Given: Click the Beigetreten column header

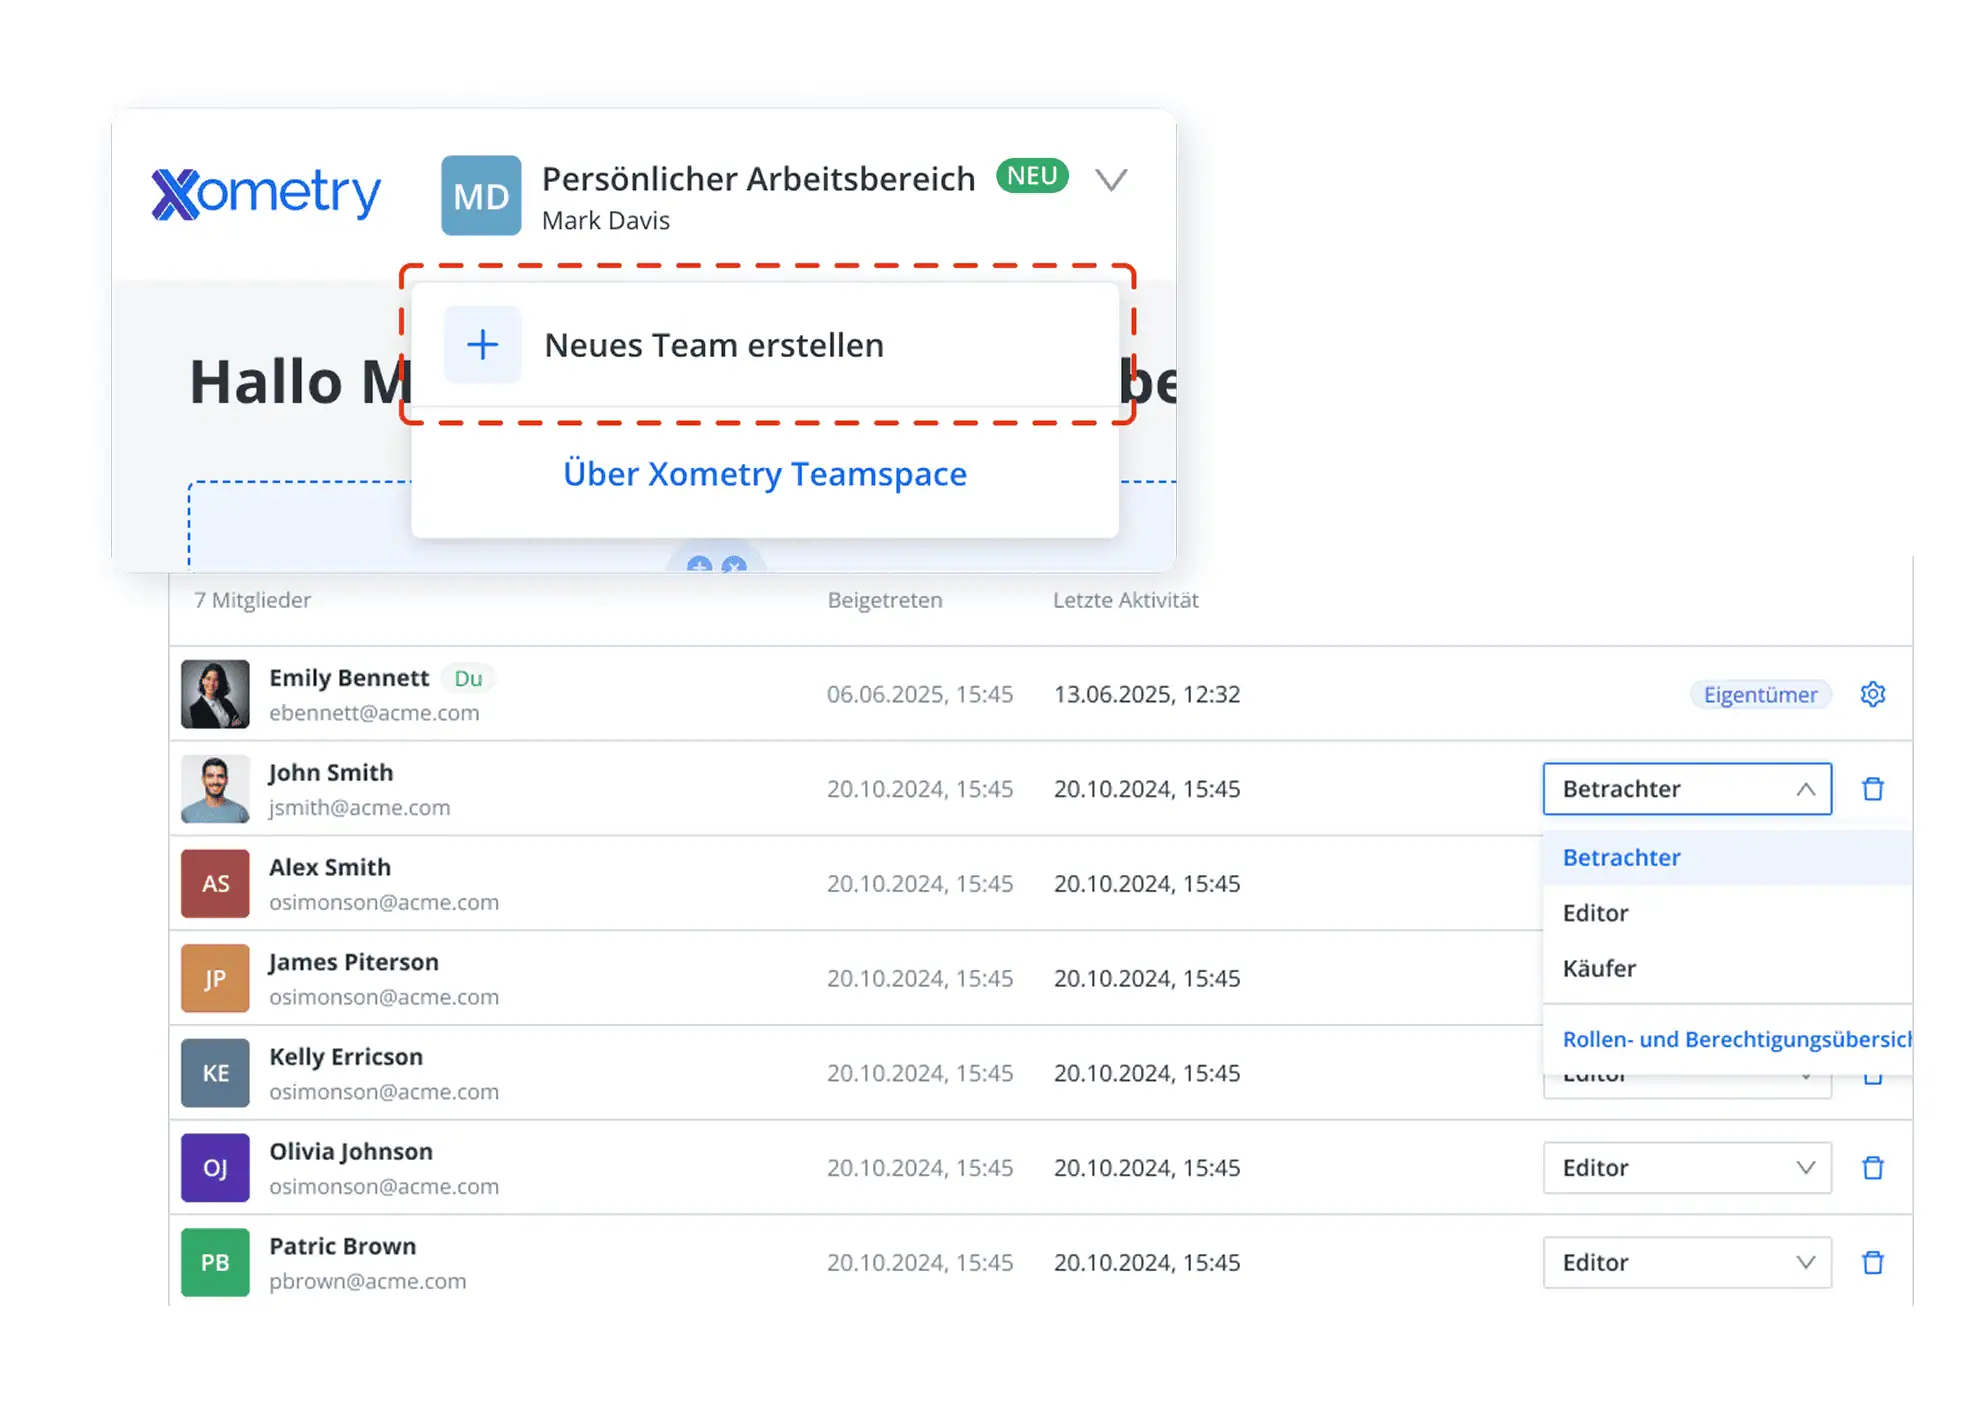Looking at the screenshot, I should click(x=885, y=600).
